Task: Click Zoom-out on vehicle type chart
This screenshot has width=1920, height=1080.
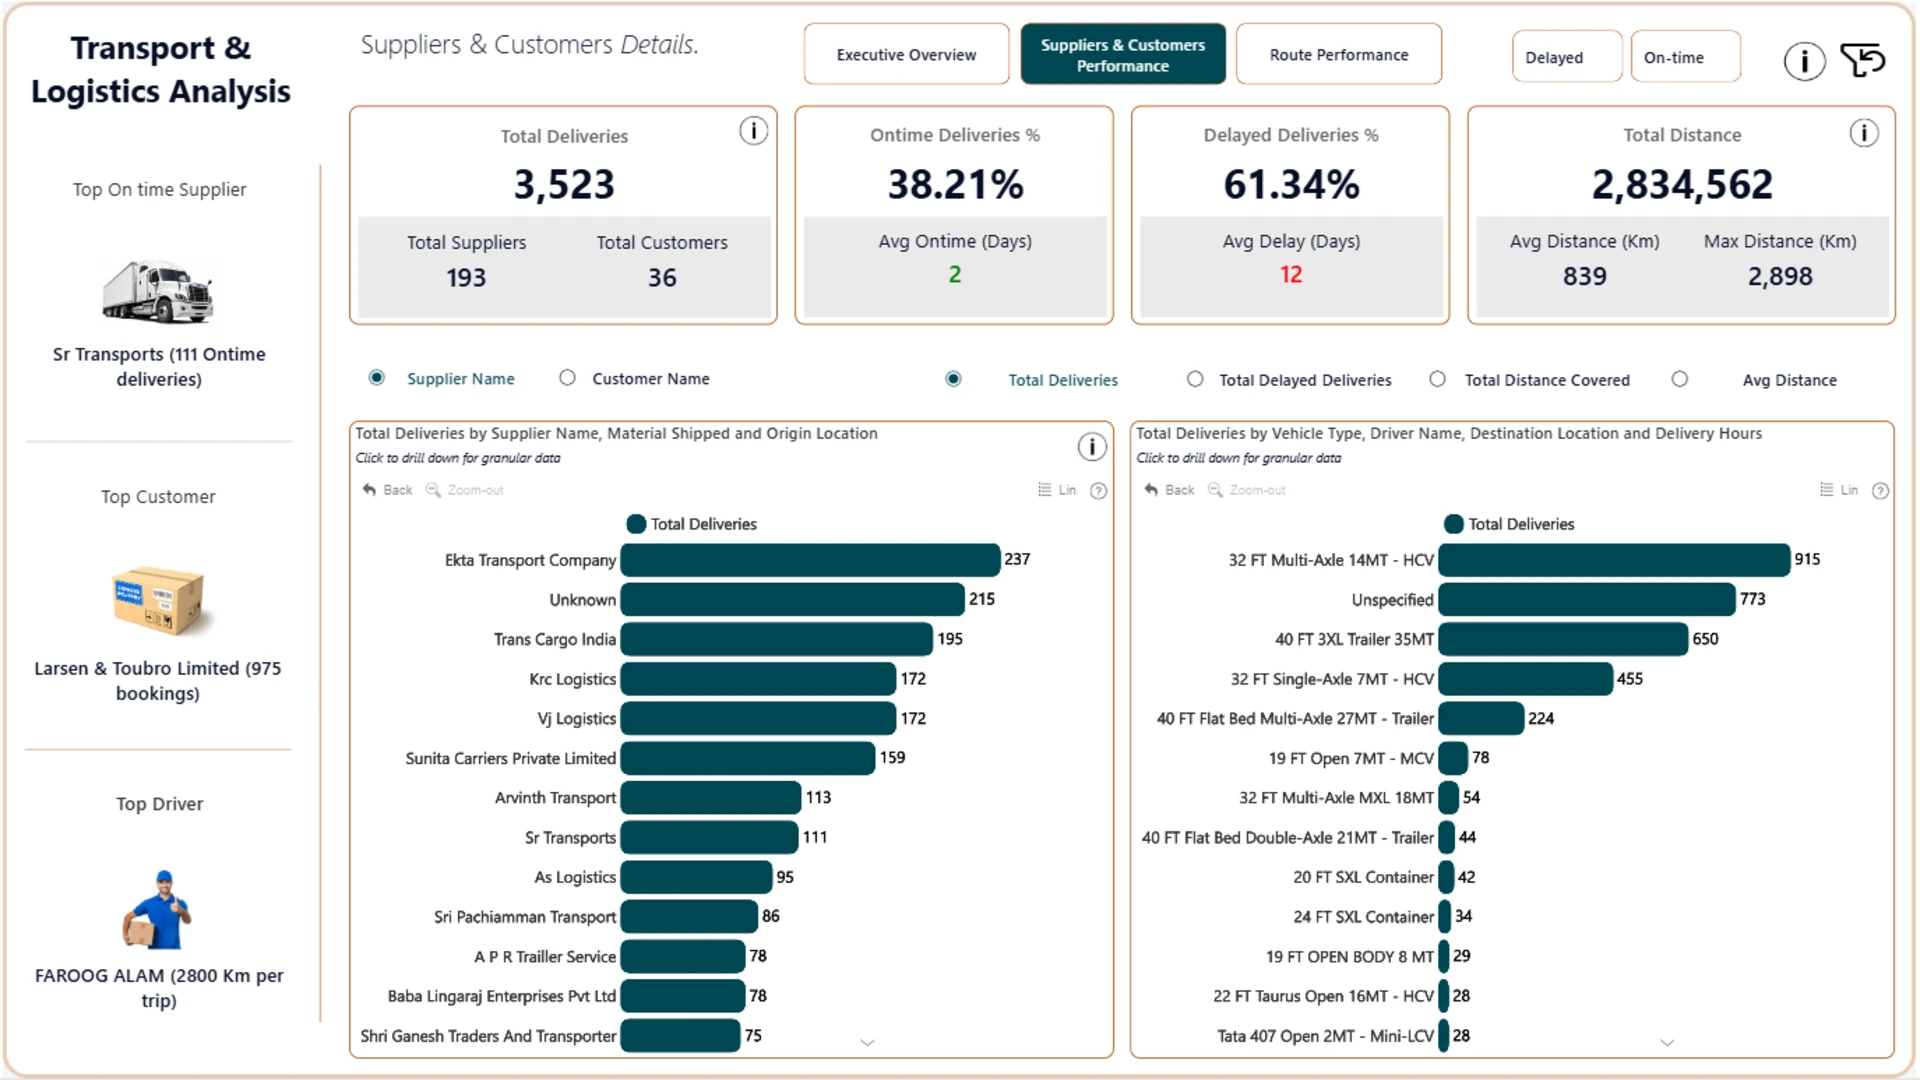Action: click(1247, 490)
